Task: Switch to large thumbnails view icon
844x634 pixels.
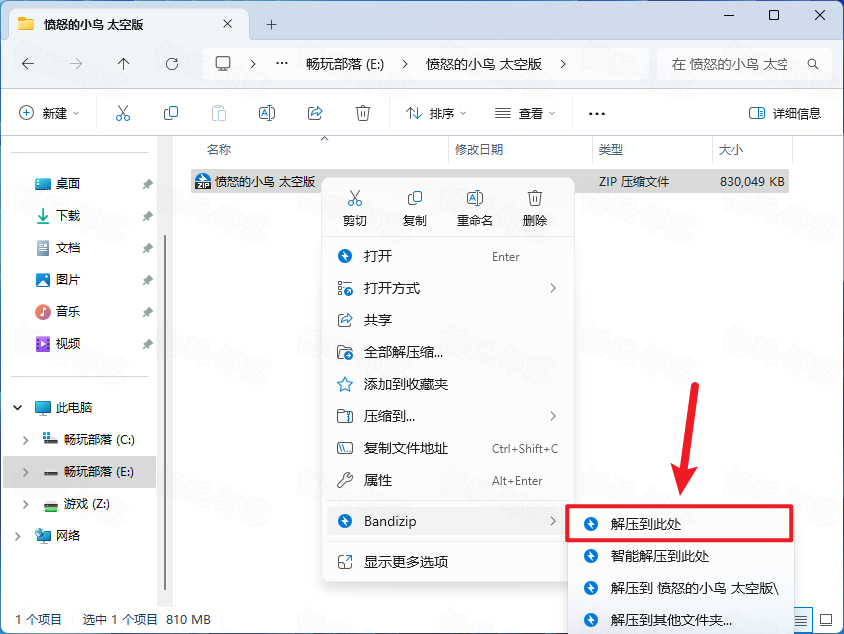Action: coord(826,620)
